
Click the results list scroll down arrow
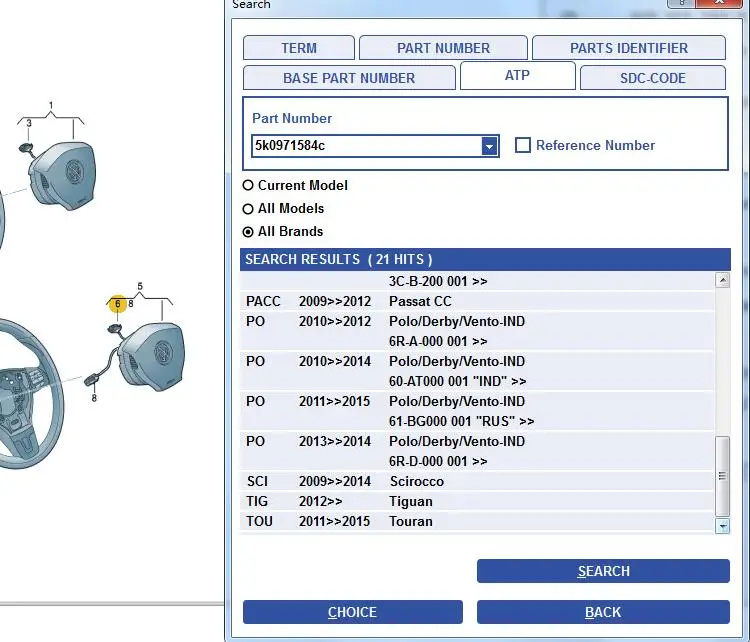tap(722, 526)
